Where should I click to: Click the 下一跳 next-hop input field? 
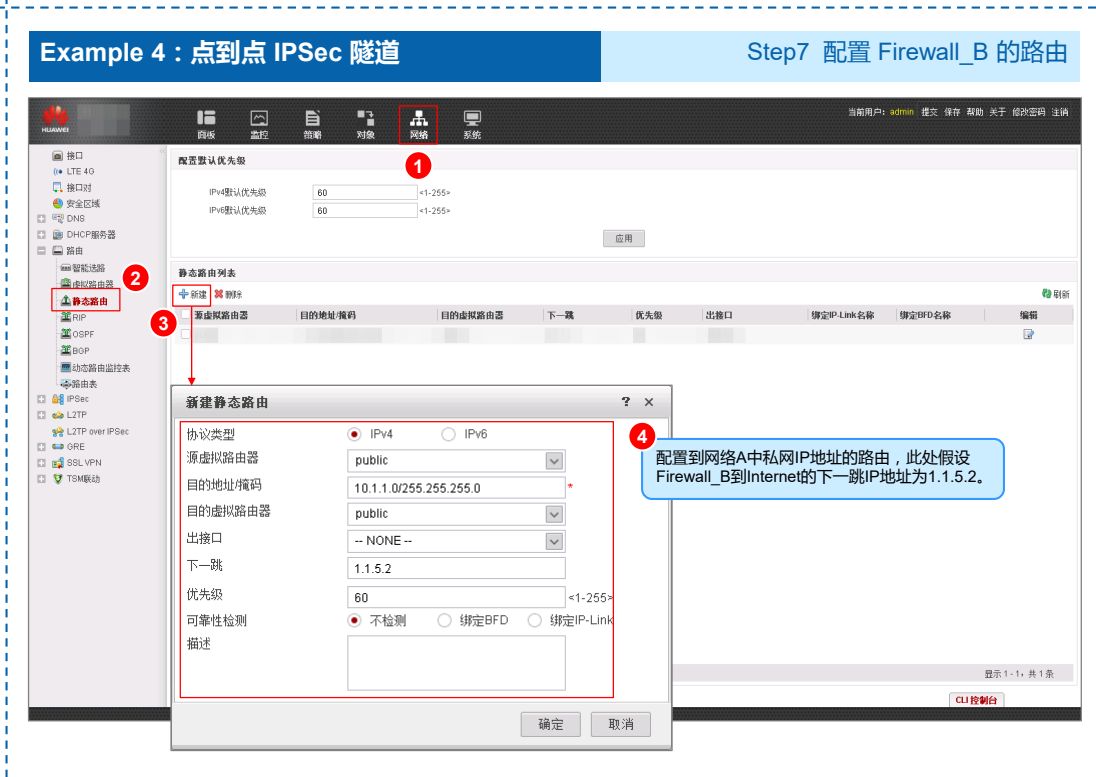pos(456,568)
